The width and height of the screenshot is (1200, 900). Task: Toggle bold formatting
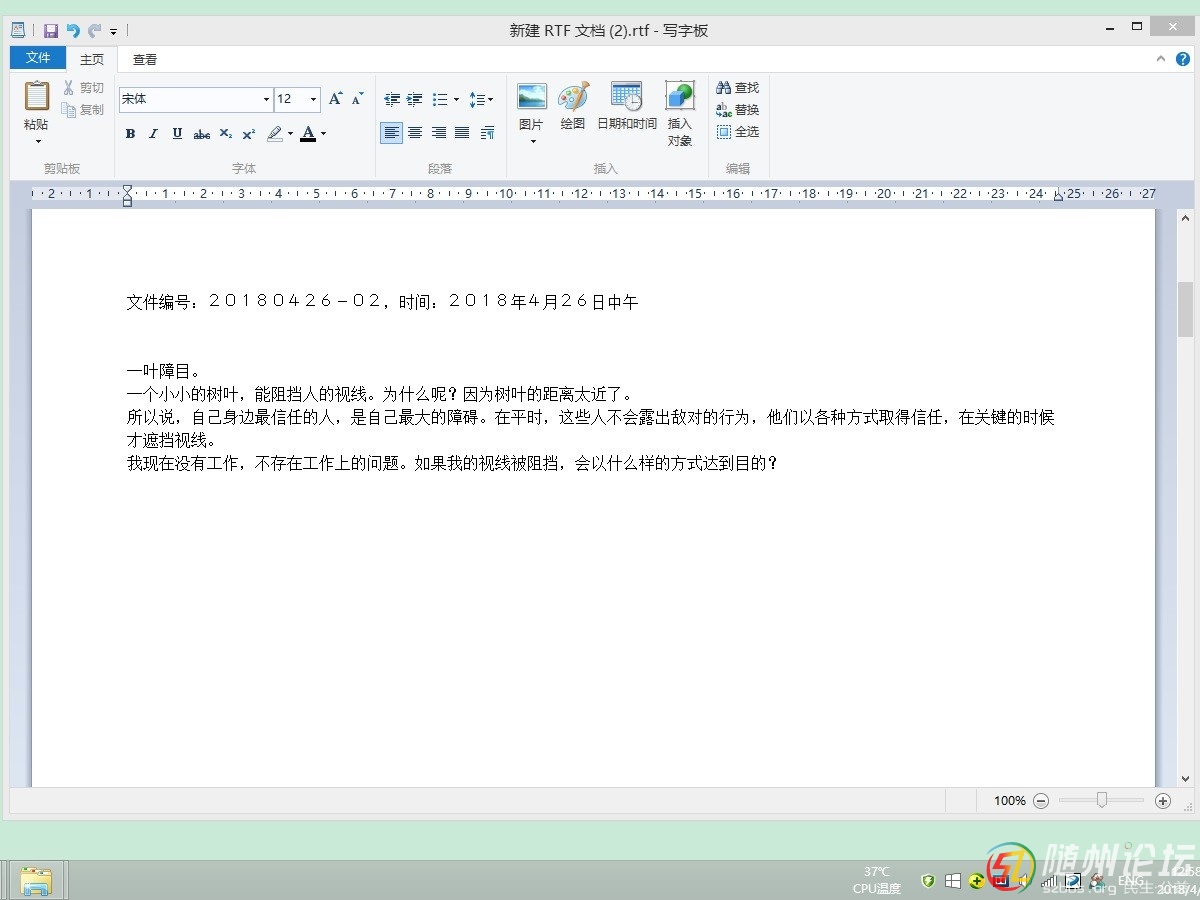pos(130,134)
